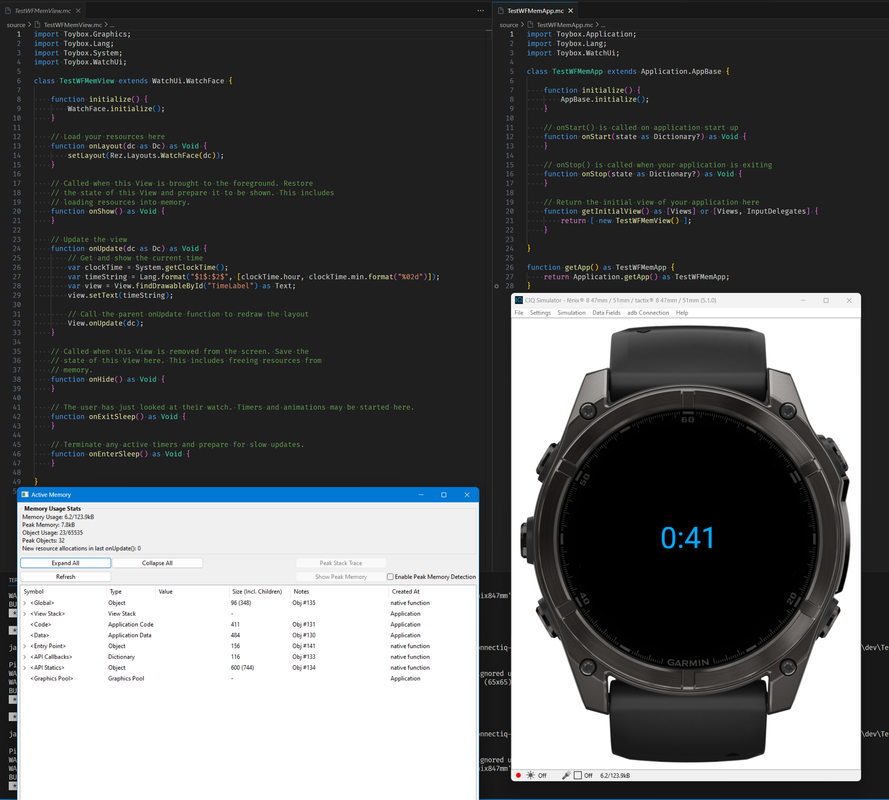Screen dimensions: 889x800
Task: Click the '600 (744)' size value
Action: pyautogui.click(x=243, y=667)
